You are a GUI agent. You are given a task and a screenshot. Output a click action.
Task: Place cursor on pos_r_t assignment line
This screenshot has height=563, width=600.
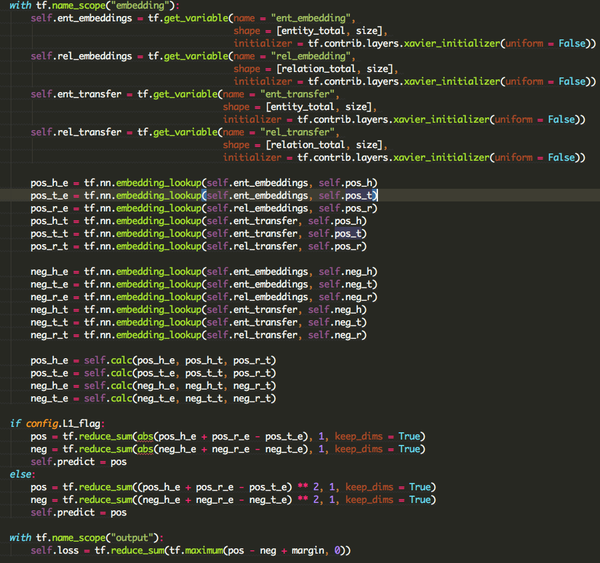click(199, 246)
